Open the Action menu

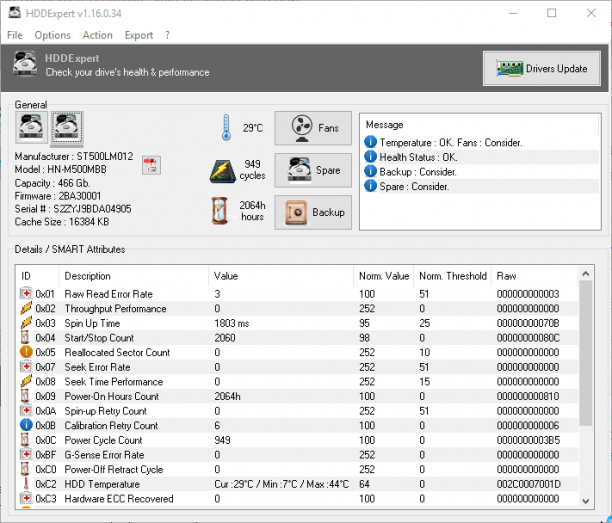(97, 35)
